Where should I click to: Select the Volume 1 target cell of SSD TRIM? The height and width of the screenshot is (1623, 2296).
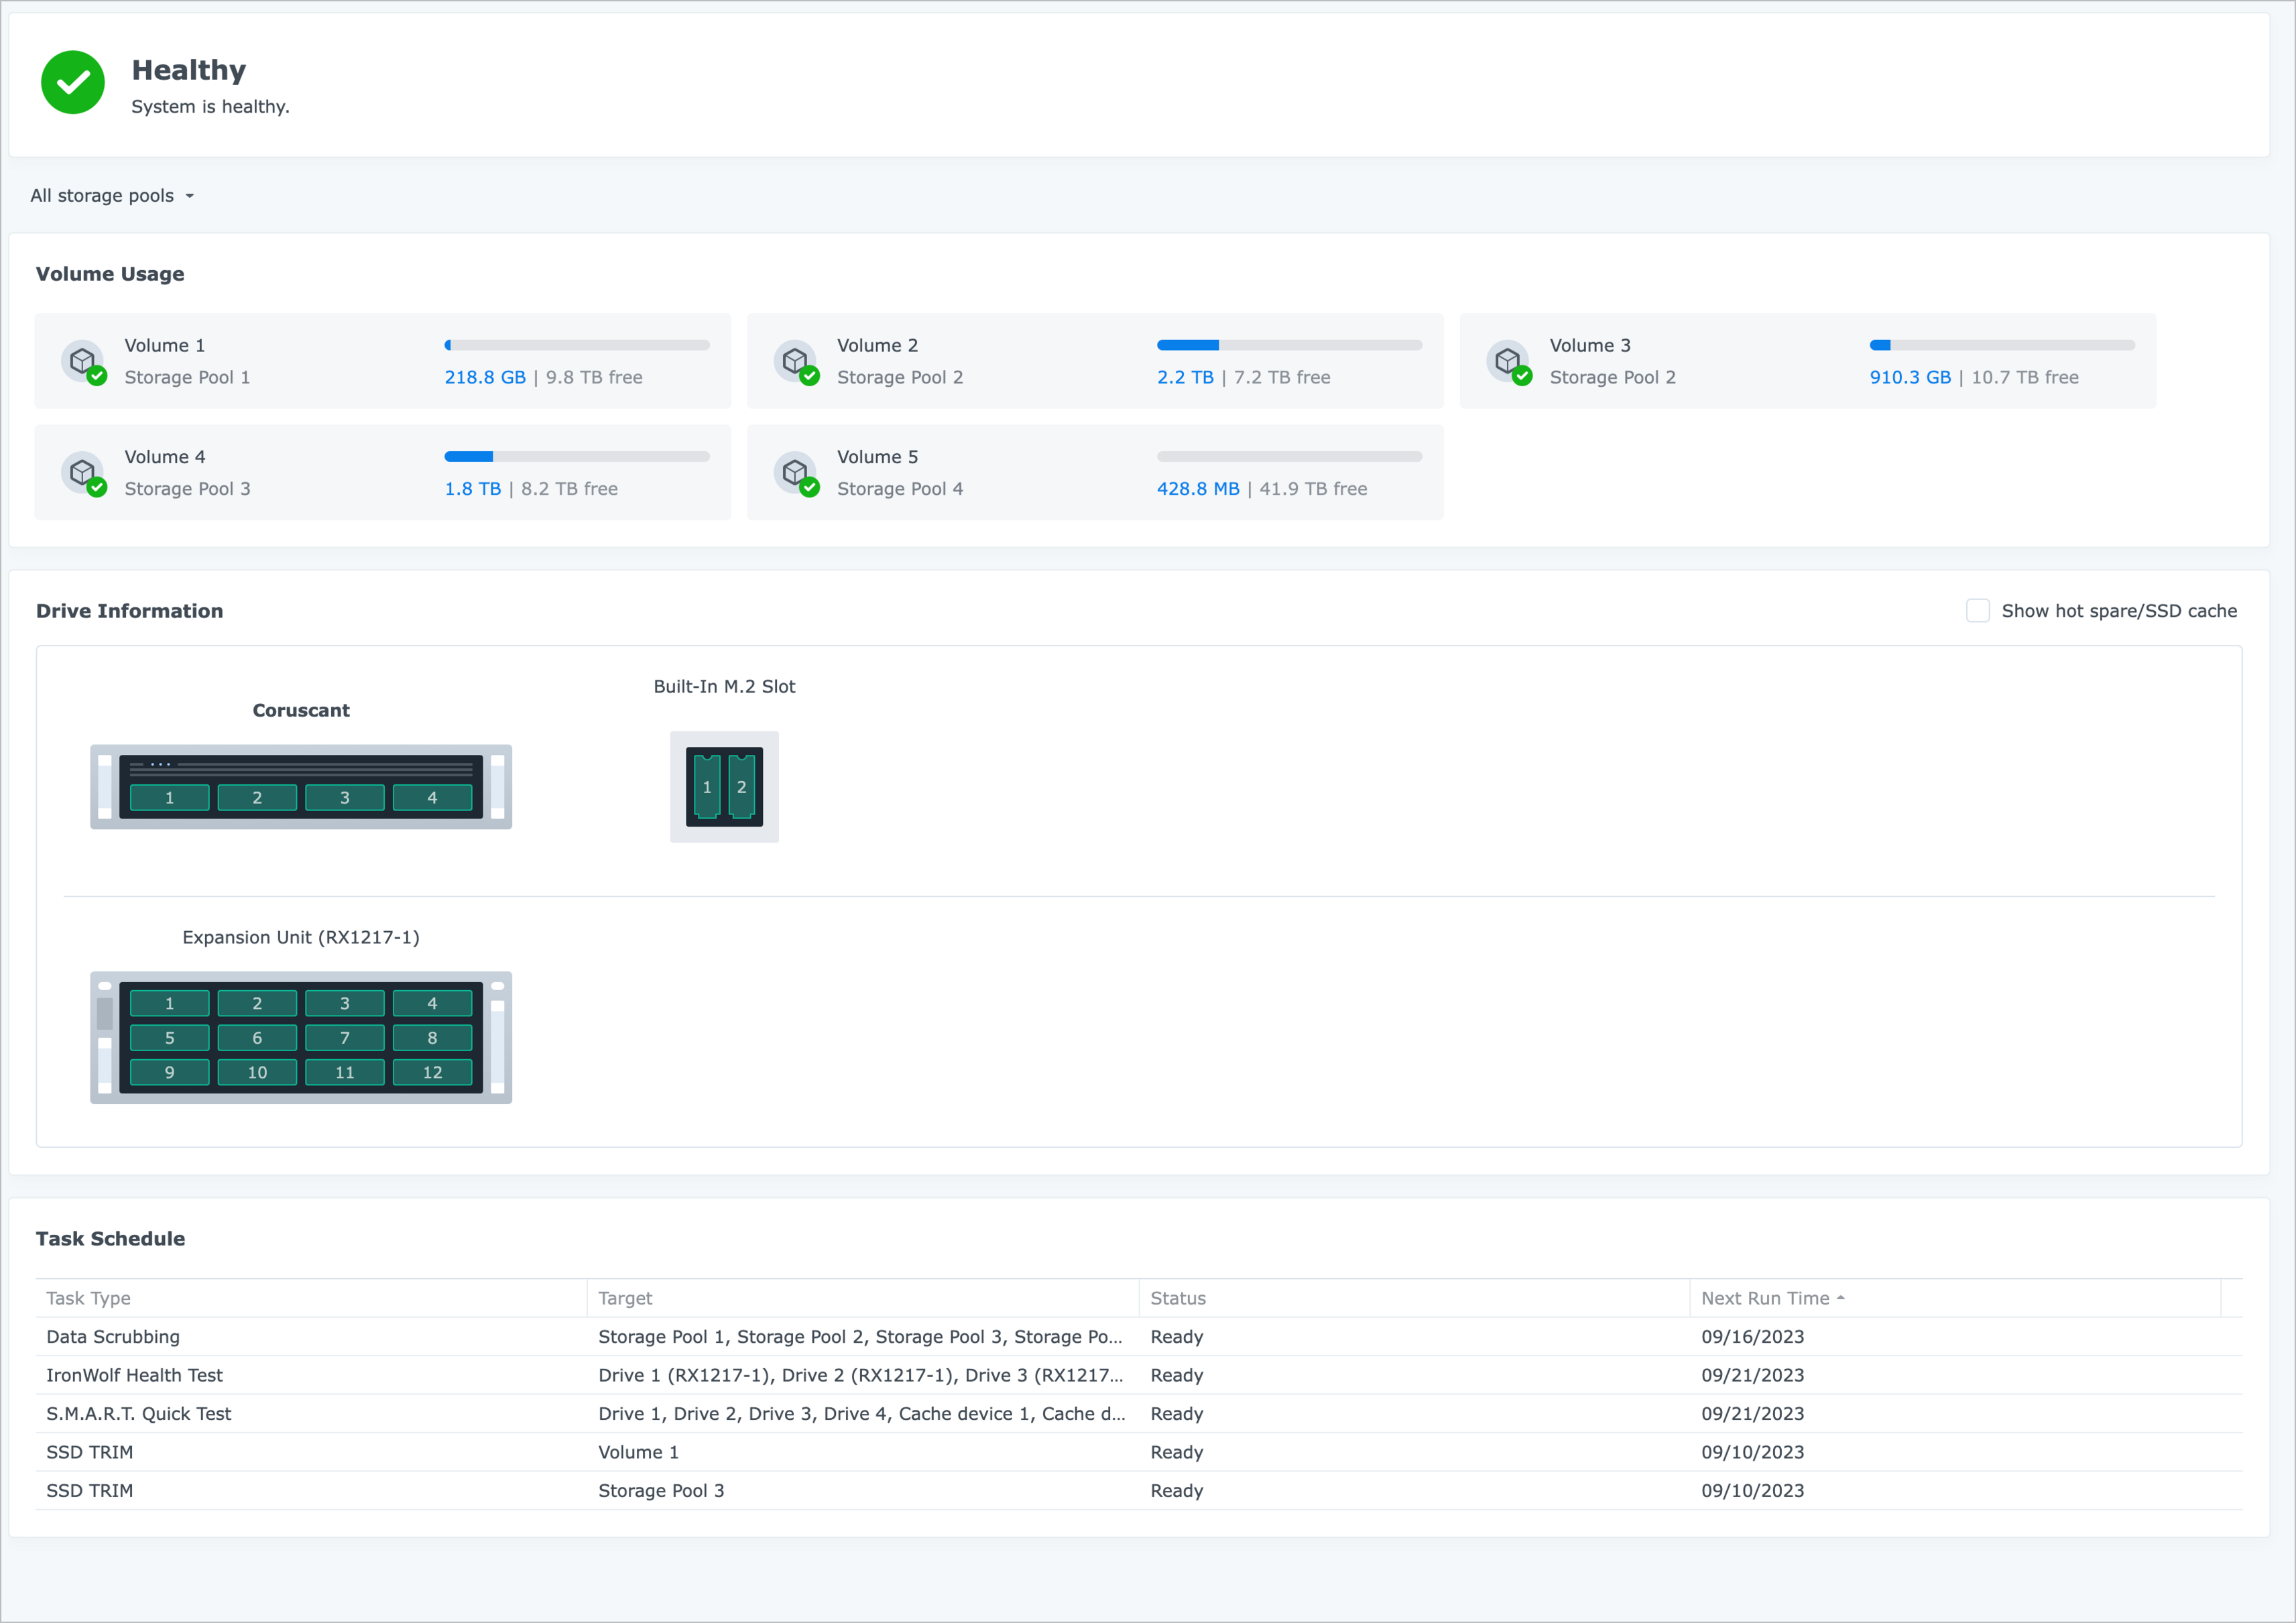coord(863,1452)
